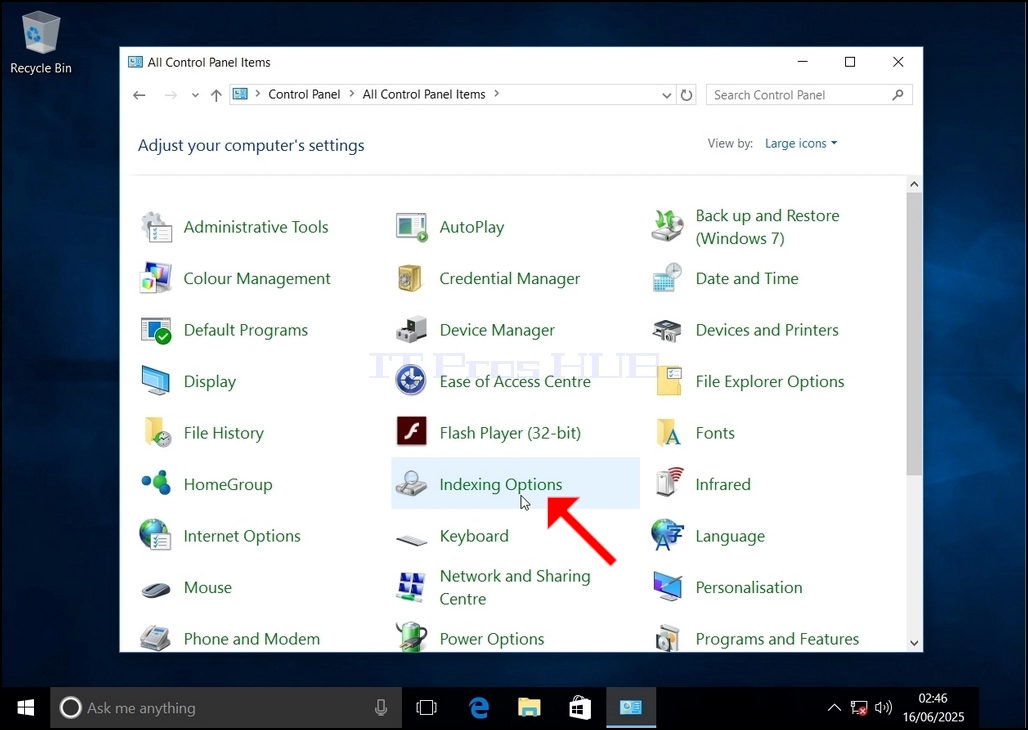This screenshot has width=1028, height=730.
Task: Click the Control Panel breadcrumb
Action: click(304, 94)
